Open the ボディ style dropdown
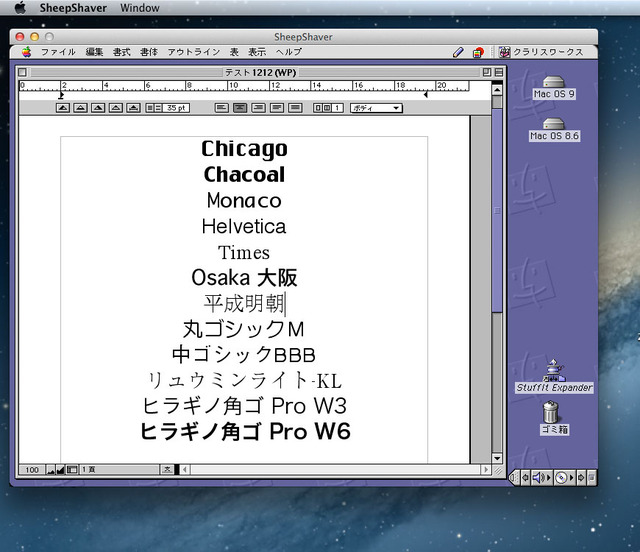 pyautogui.click(x=376, y=108)
